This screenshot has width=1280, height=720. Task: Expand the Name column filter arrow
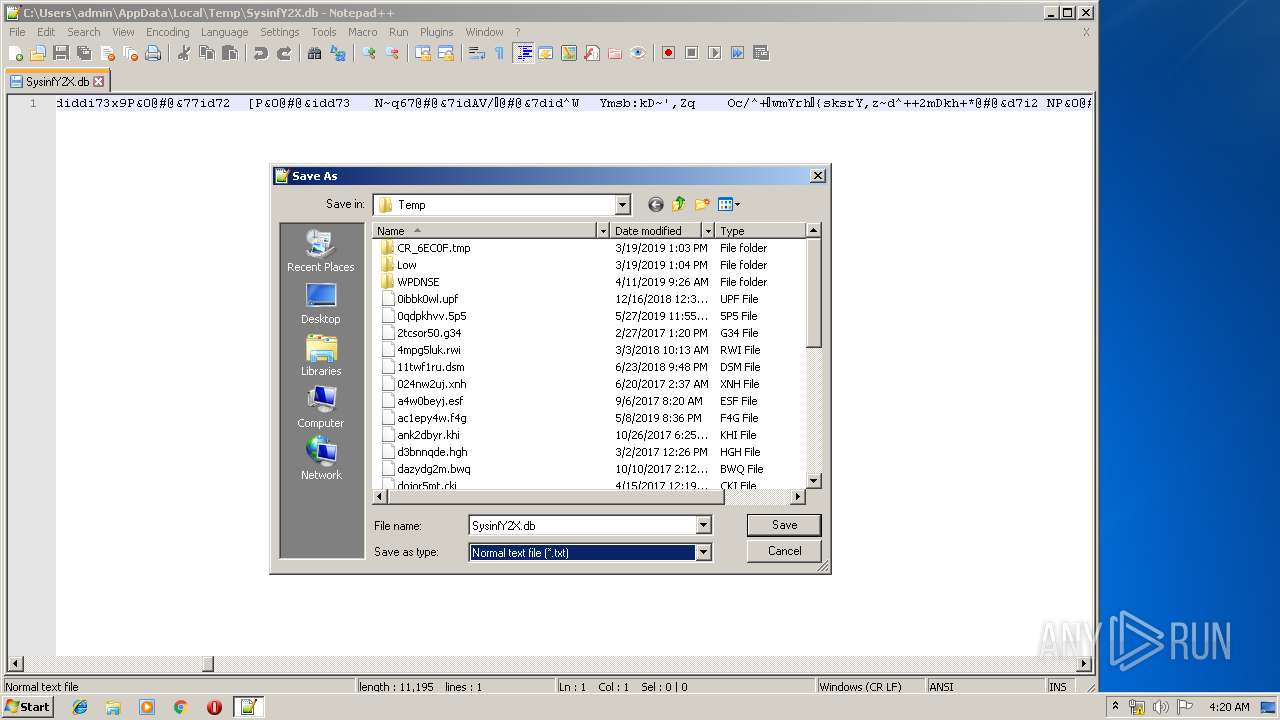pyautogui.click(x=603, y=231)
